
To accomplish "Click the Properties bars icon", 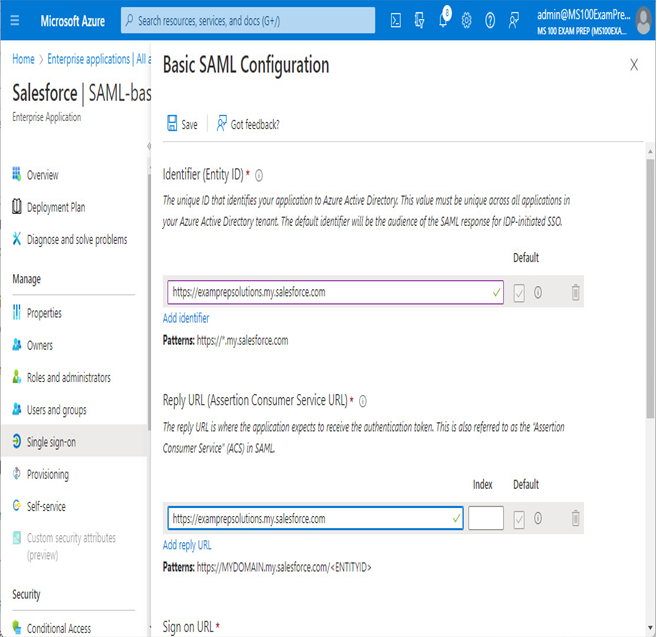I will coord(17,312).
